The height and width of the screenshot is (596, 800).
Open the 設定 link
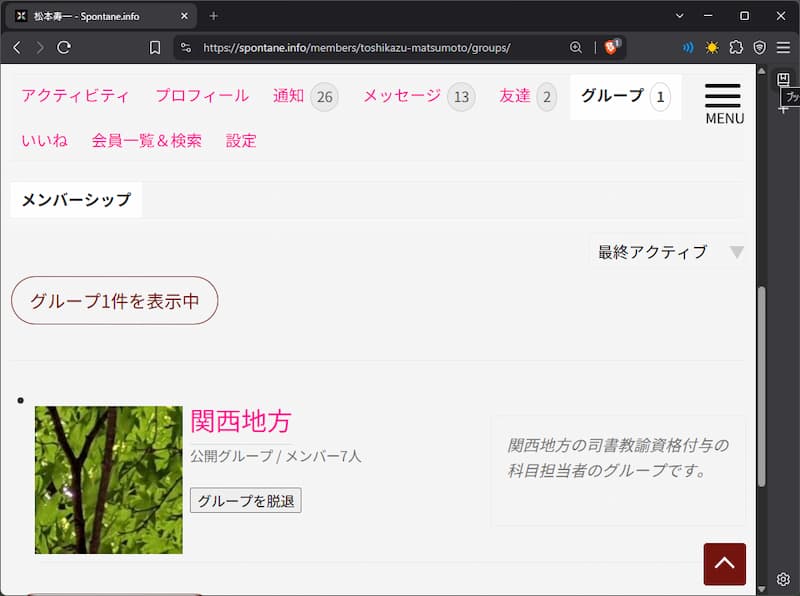click(241, 140)
